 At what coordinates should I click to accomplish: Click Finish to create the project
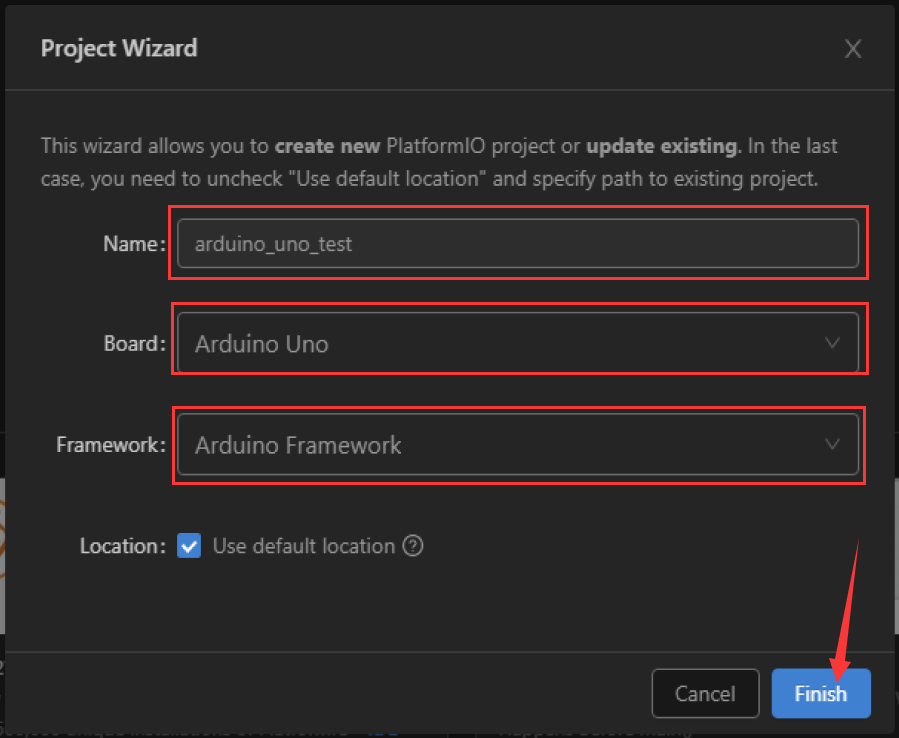(x=821, y=693)
